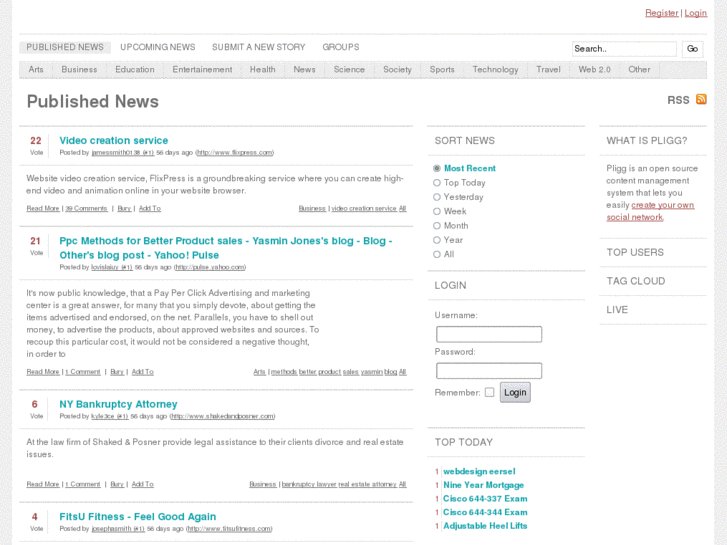Open the Science category
The image size is (727, 545).
click(349, 70)
